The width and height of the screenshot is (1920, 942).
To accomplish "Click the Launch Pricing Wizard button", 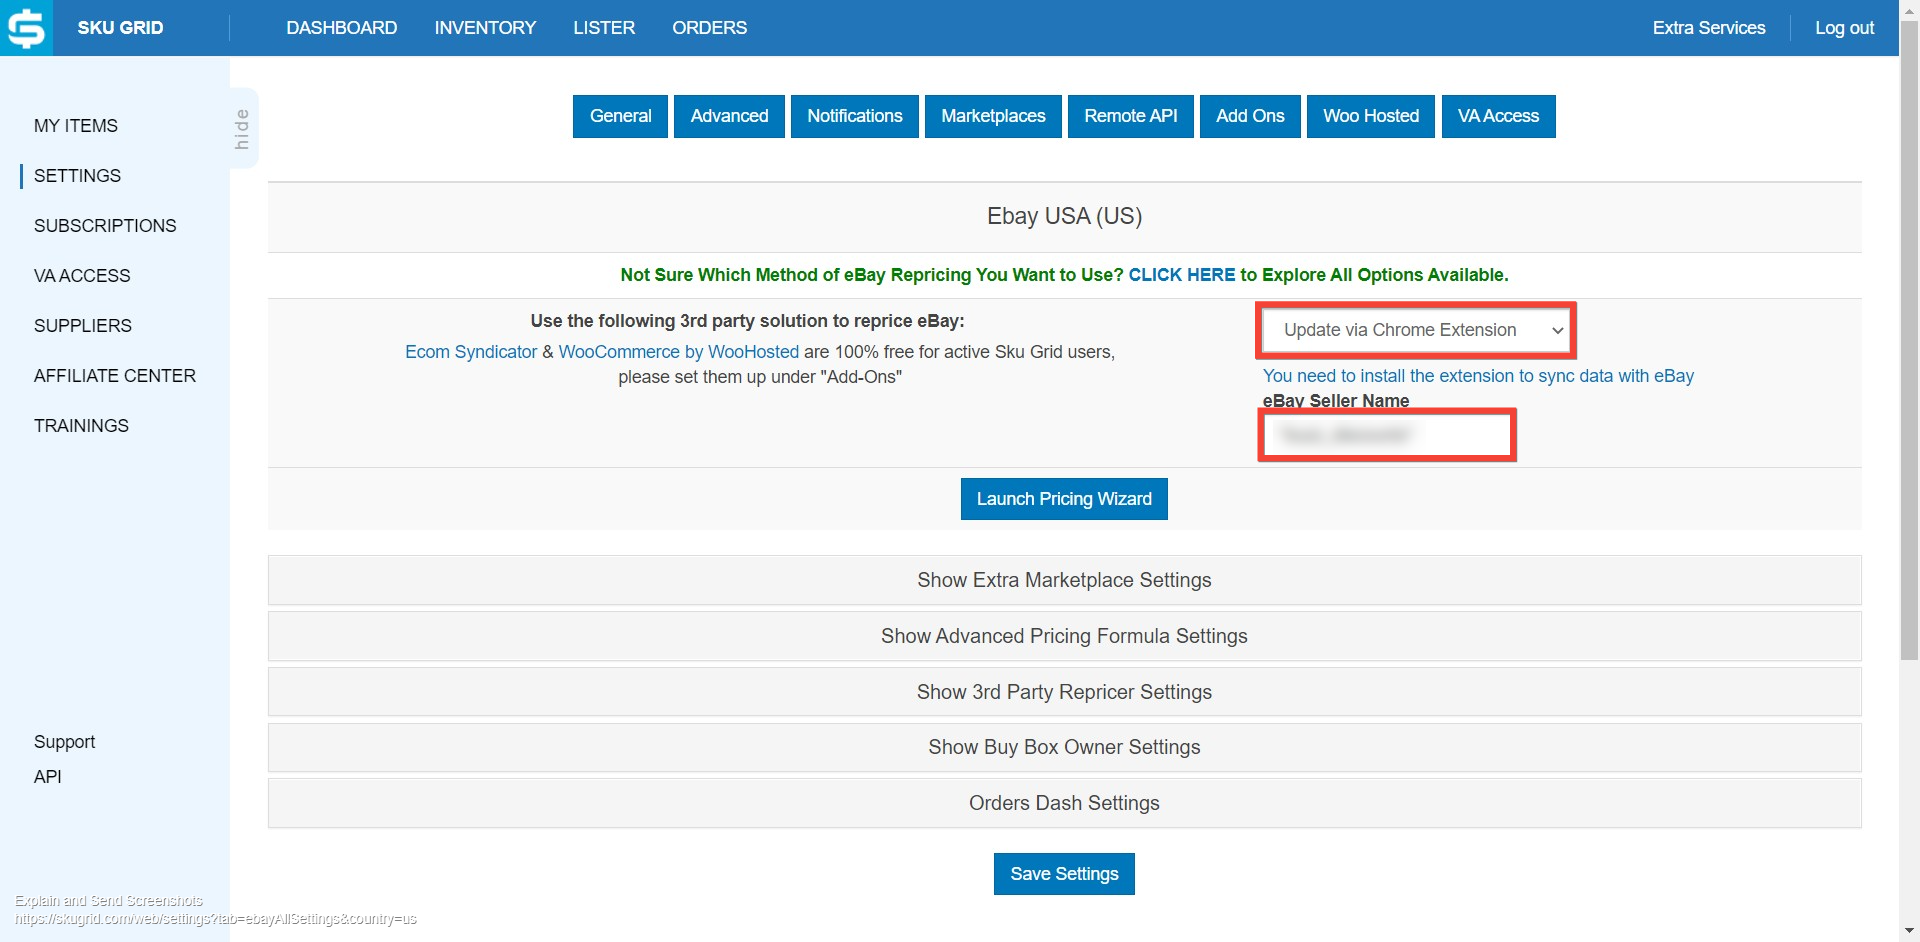I will tap(1064, 499).
